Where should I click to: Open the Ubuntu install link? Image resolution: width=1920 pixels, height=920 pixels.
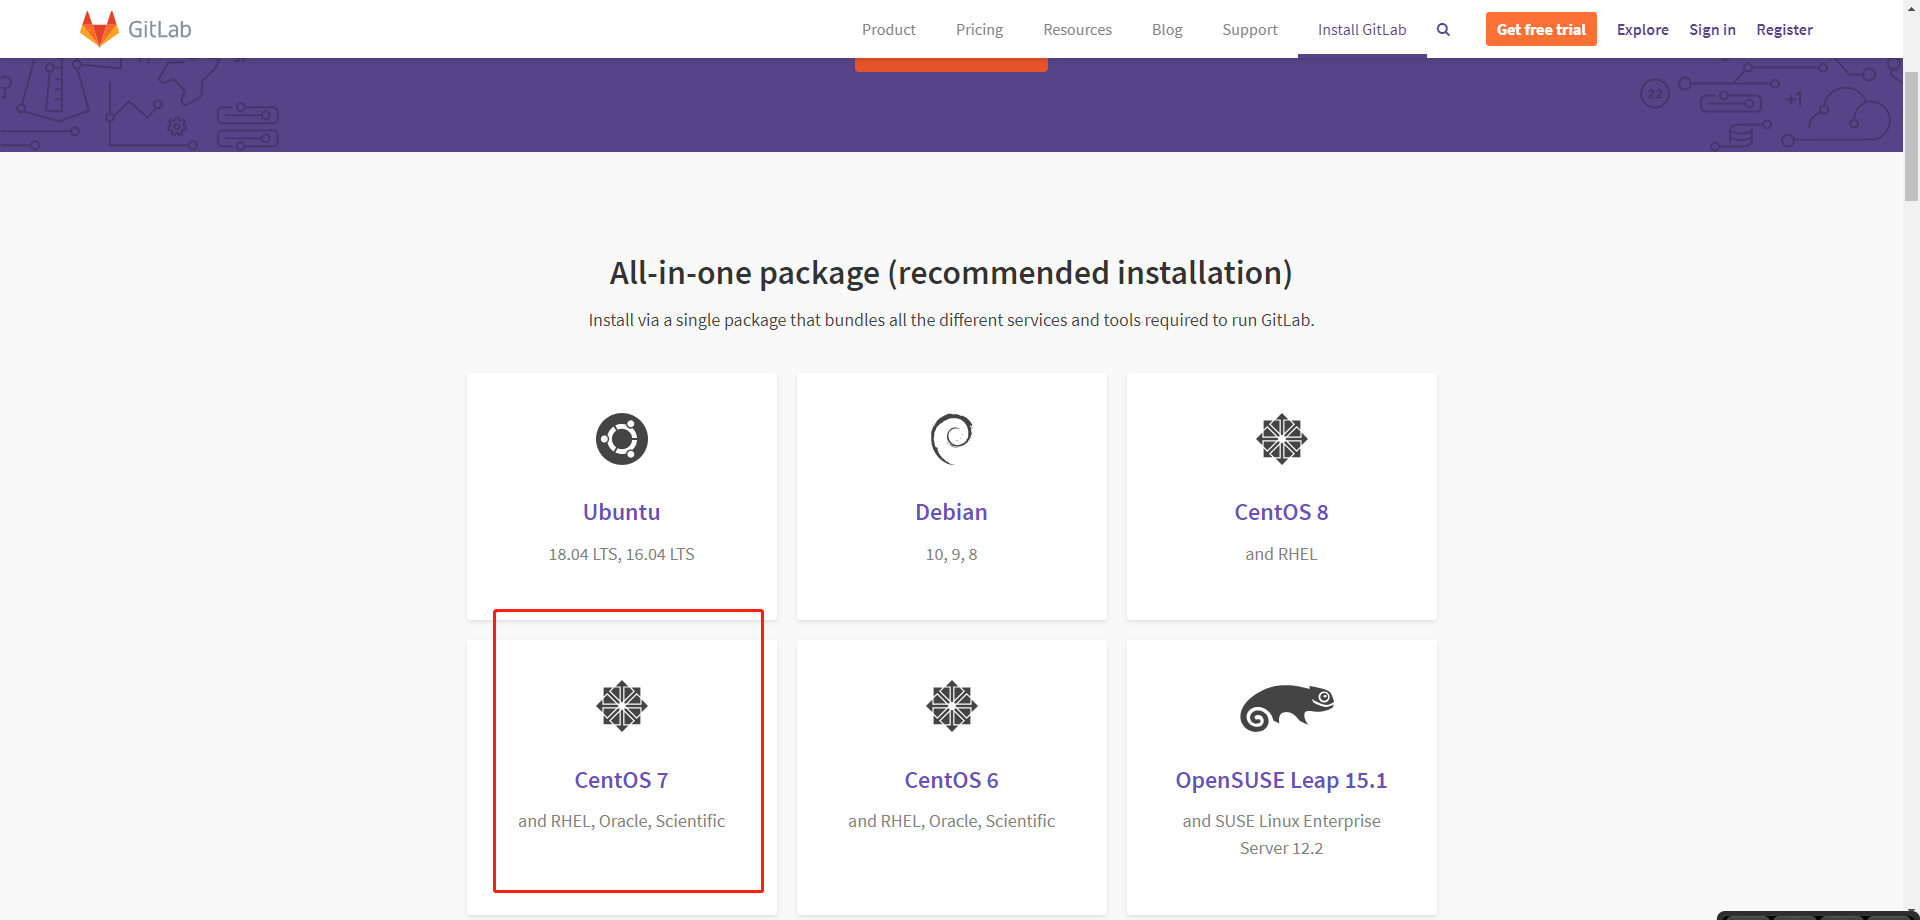click(622, 512)
